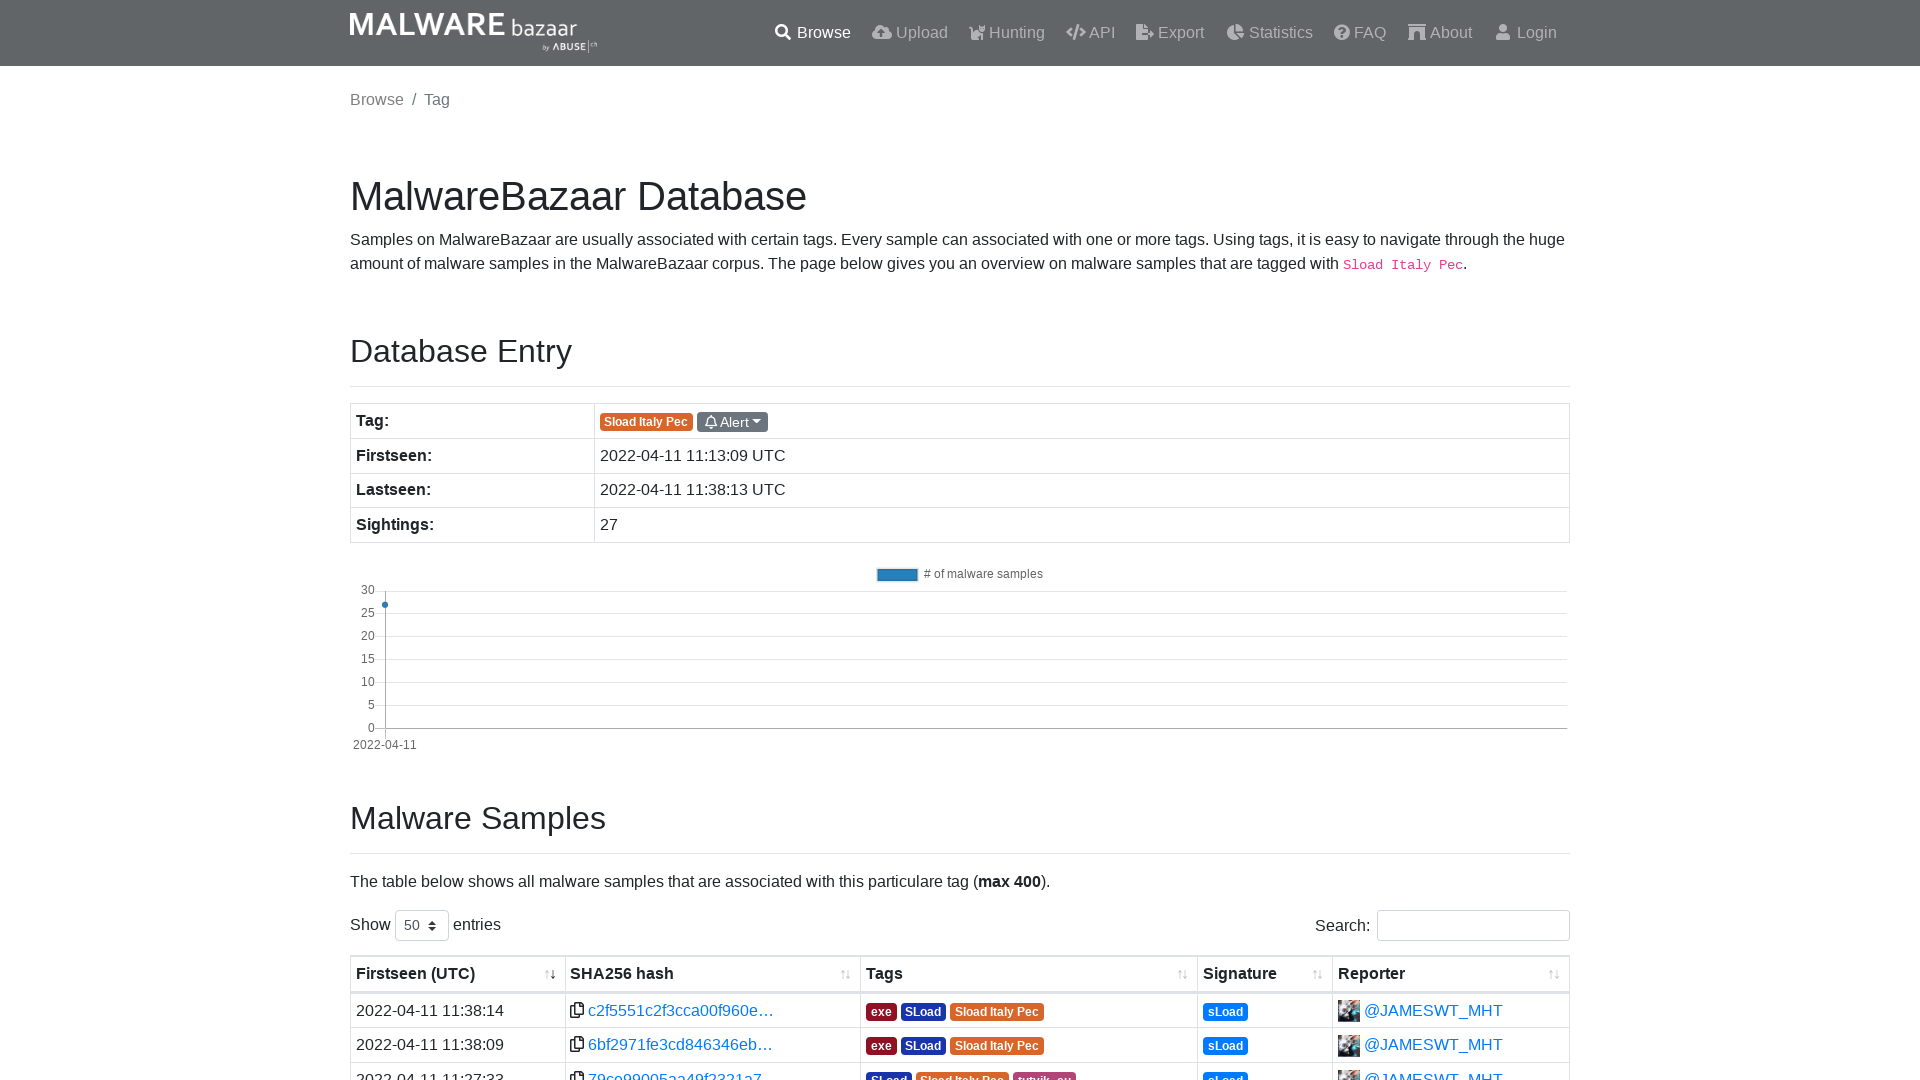Image resolution: width=1920 pixels, height=1080 pixels.
Task: Open the Export nav item
Action: pyautogui.click(x=1170, y=33)
